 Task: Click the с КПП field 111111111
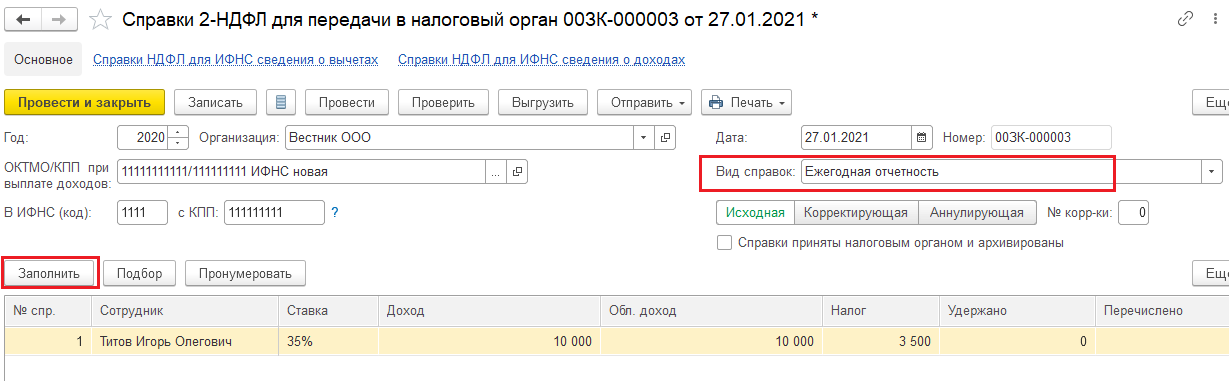274,212
